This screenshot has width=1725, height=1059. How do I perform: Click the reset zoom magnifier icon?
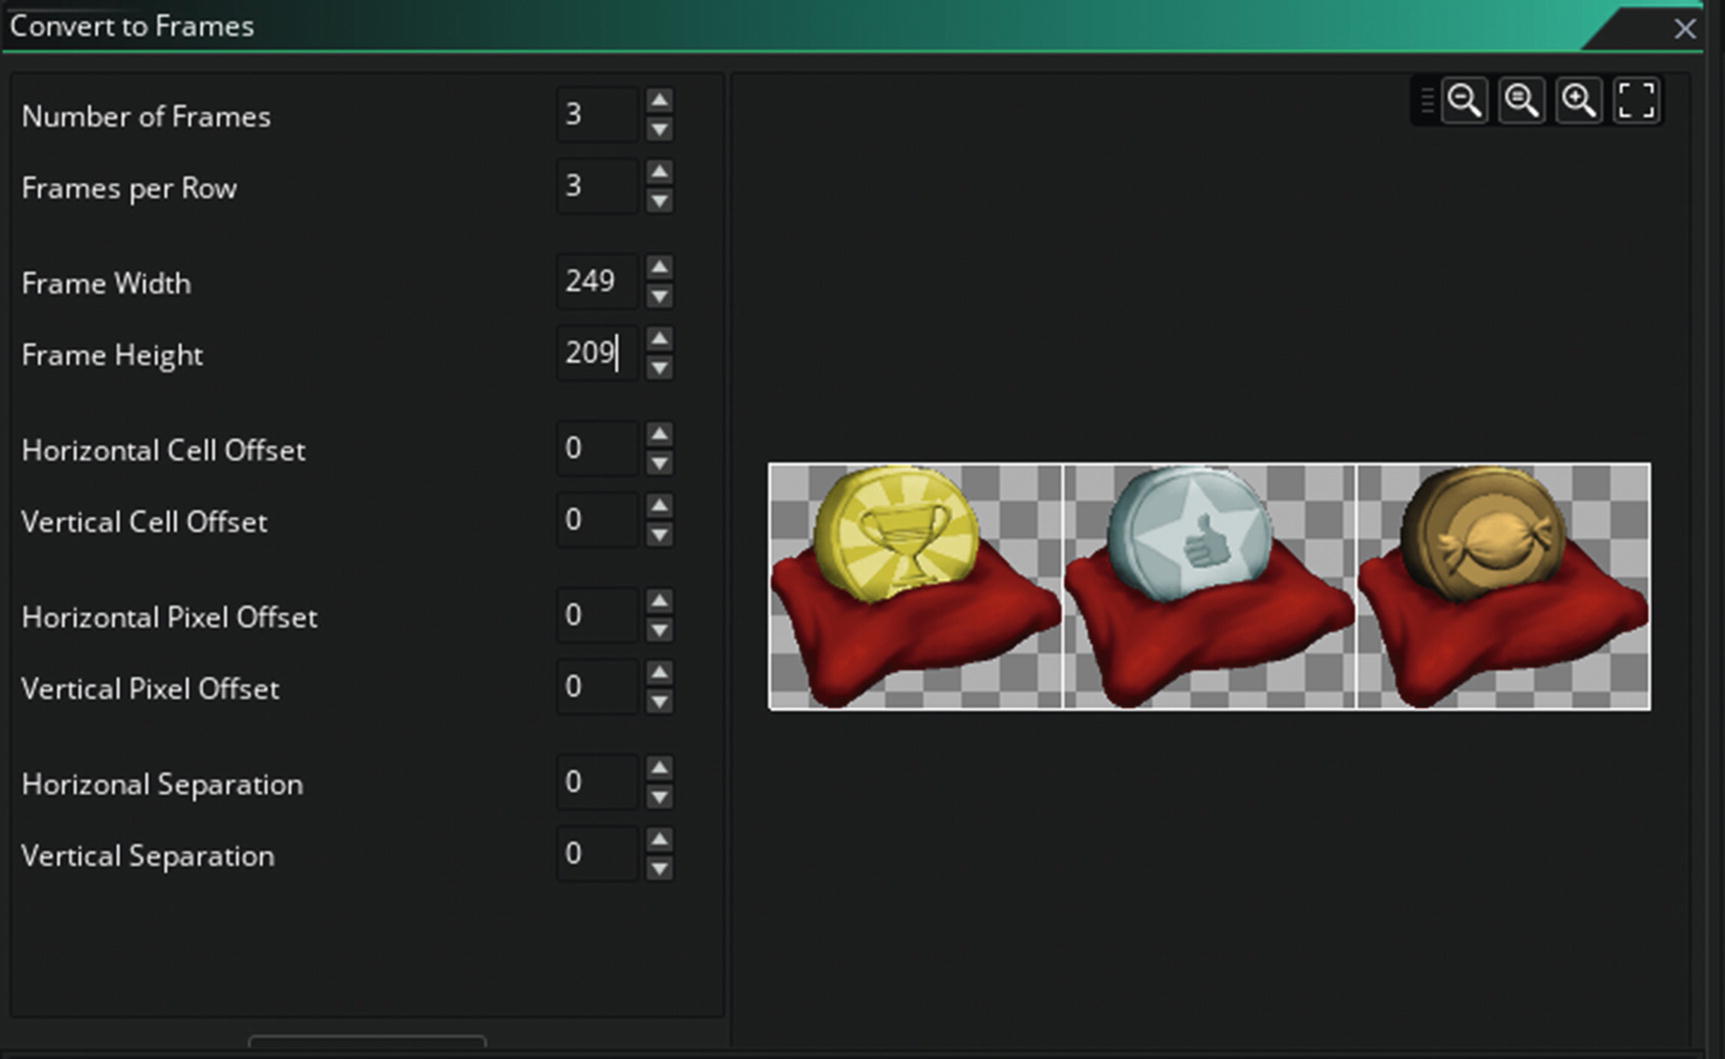(1522, 101)
